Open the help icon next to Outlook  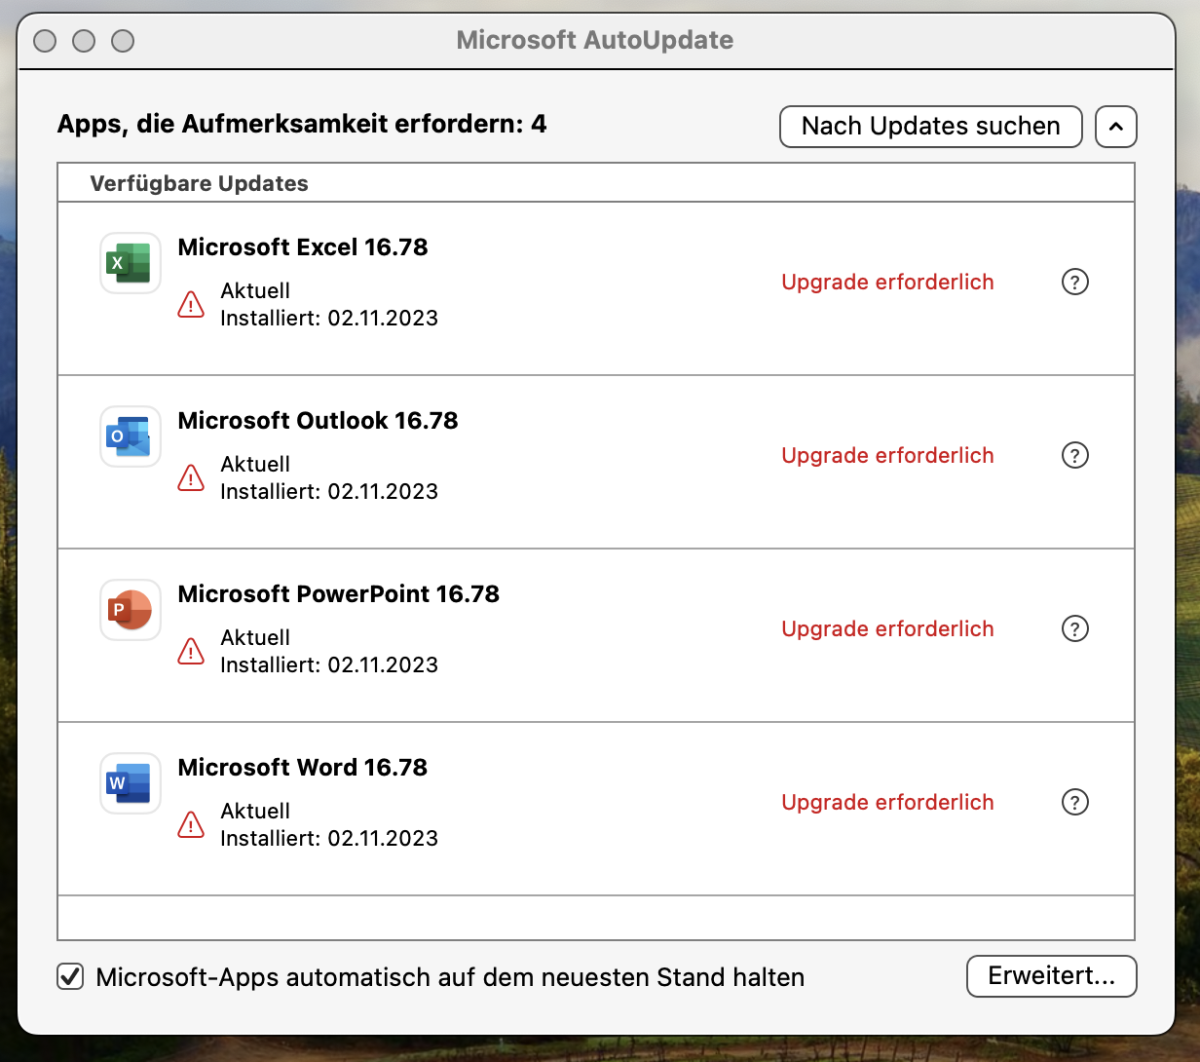[1075, 455]
